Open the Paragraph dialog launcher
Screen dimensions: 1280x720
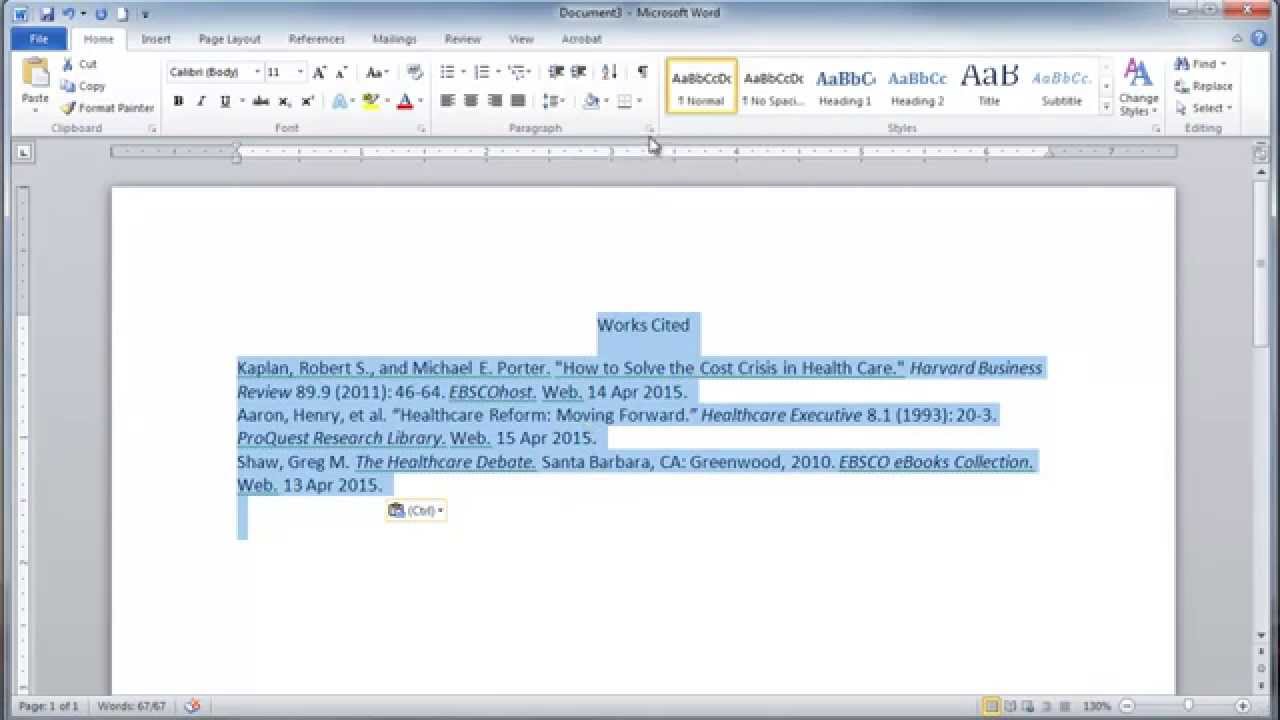[x=649, y=129]
